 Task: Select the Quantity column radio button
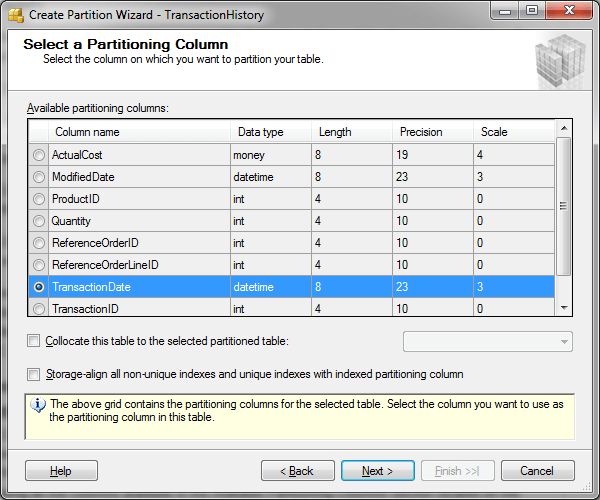[39, 221]
